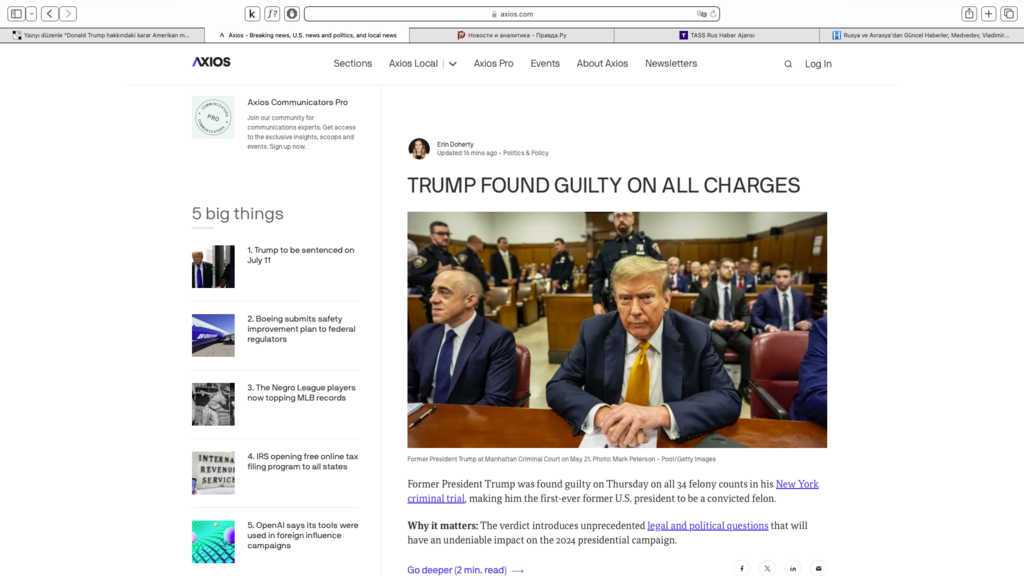Click Safari's Share button in toolbar

968,14
